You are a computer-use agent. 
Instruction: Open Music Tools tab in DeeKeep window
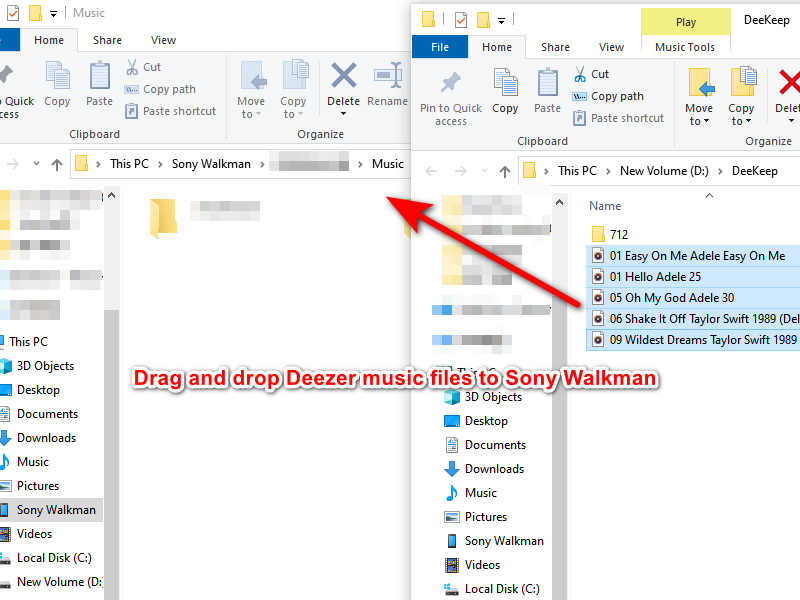coord(685,47)
